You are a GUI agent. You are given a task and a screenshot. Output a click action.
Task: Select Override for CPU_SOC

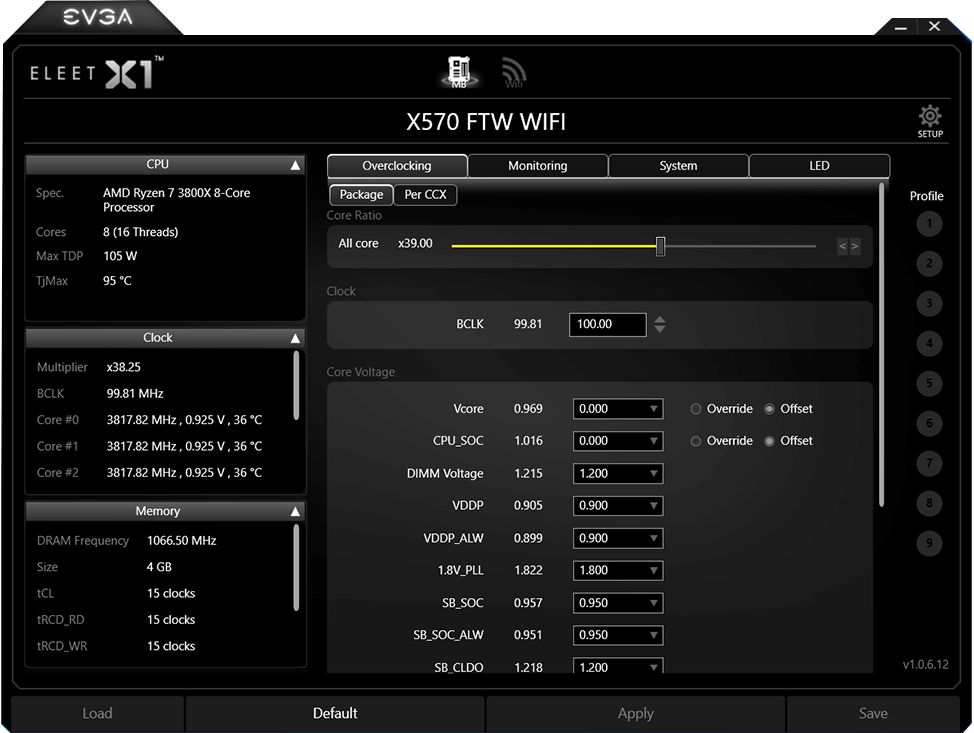[x=696, y=441]
